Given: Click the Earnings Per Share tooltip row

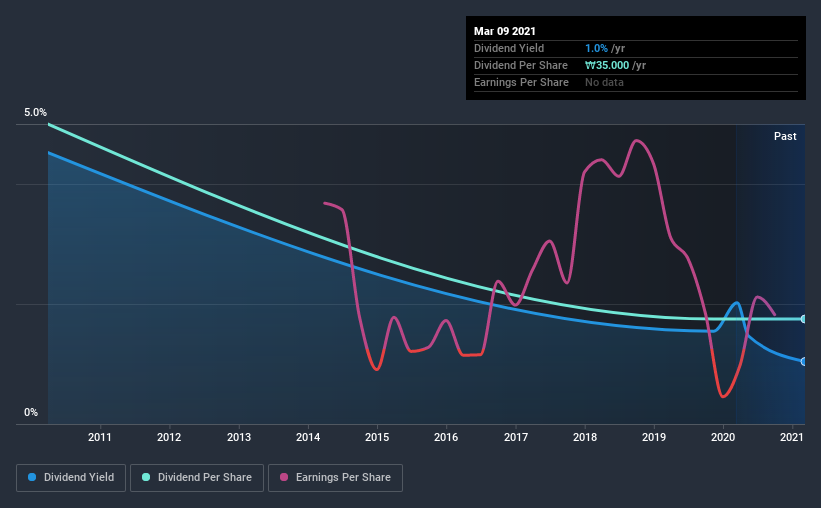Looking at the screenshot, I should pos(636,82).
